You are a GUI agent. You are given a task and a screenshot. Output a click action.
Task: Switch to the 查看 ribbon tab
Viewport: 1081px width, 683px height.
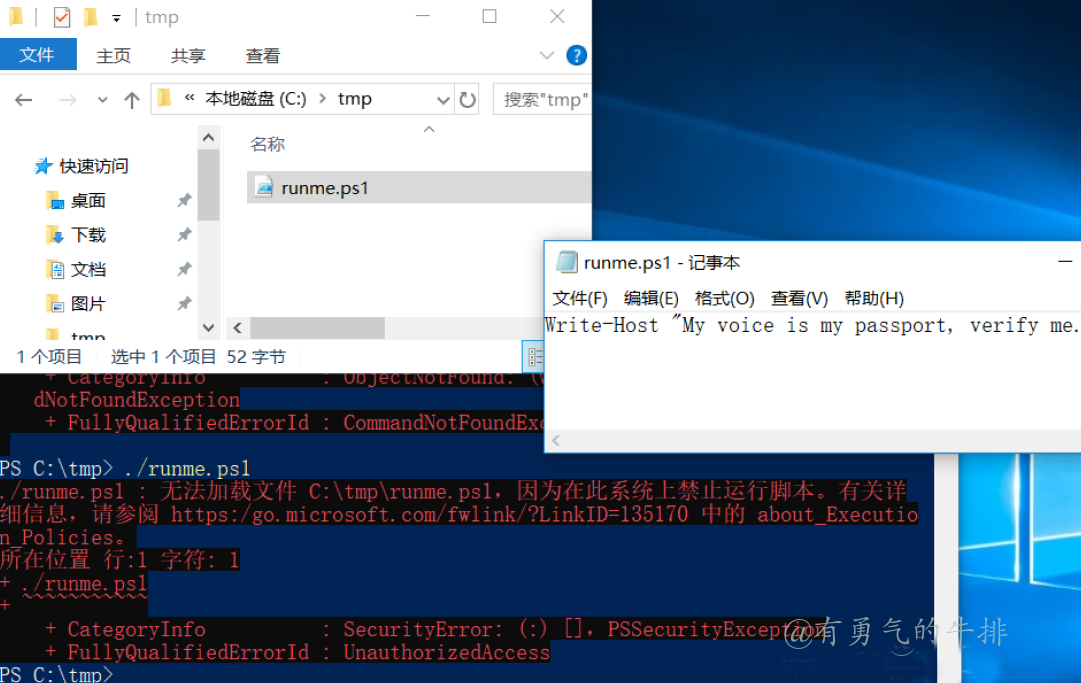coord(261,55)
